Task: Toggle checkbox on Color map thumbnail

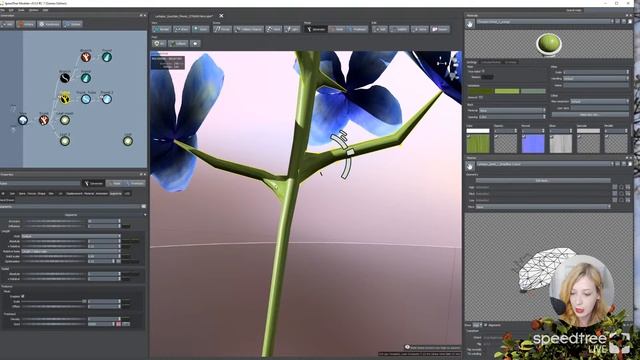Action: pos(469,137)
